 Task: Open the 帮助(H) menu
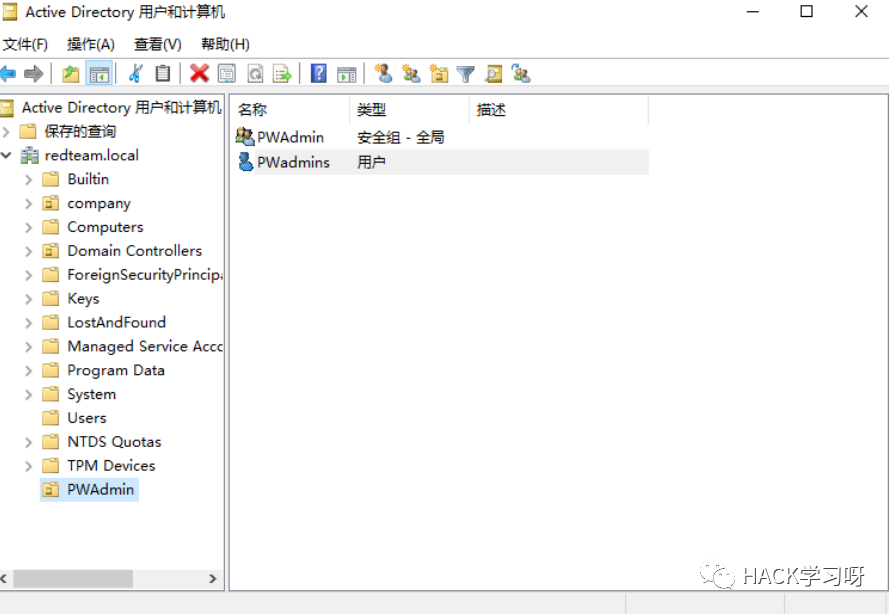226,44
